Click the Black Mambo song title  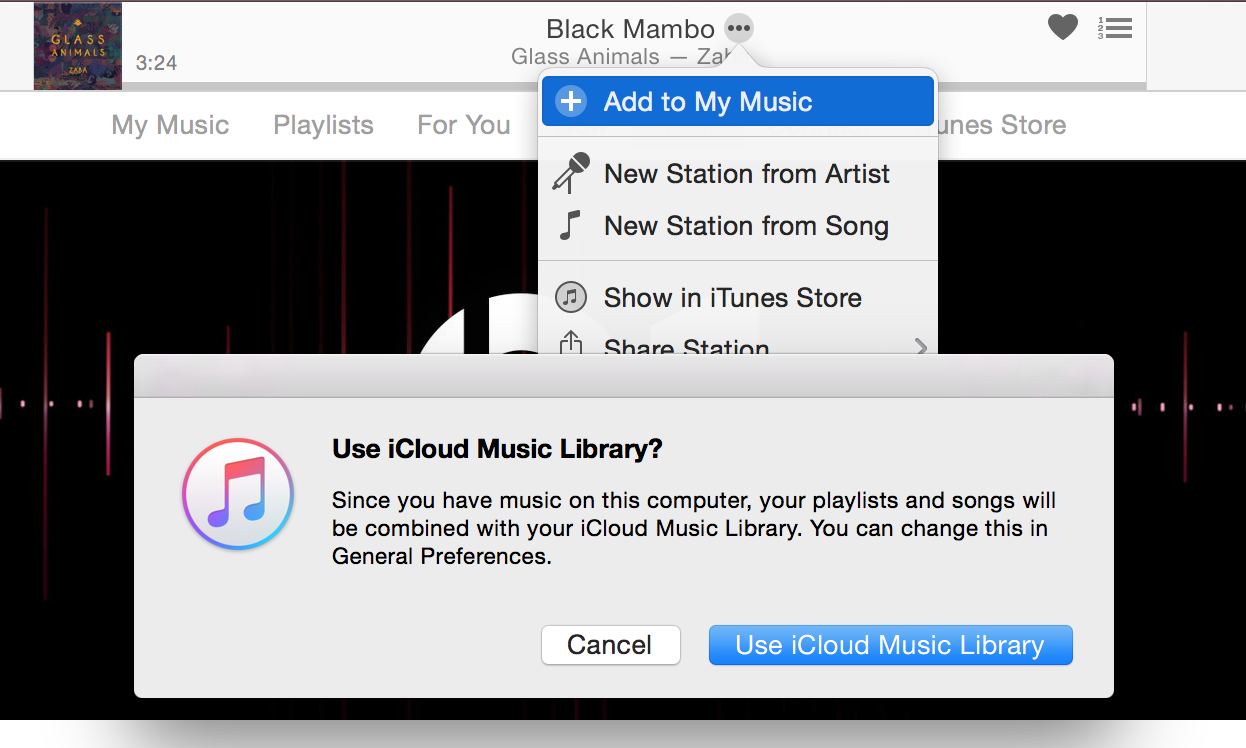631,29
